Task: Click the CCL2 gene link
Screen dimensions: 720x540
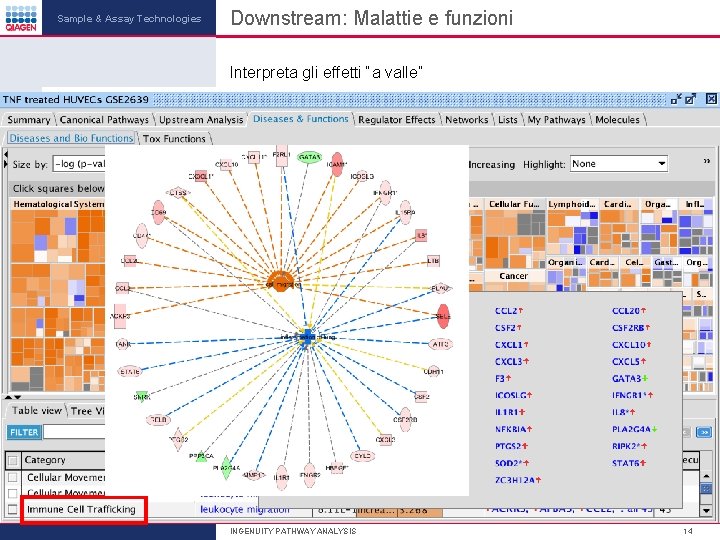Action: (506, 311)
